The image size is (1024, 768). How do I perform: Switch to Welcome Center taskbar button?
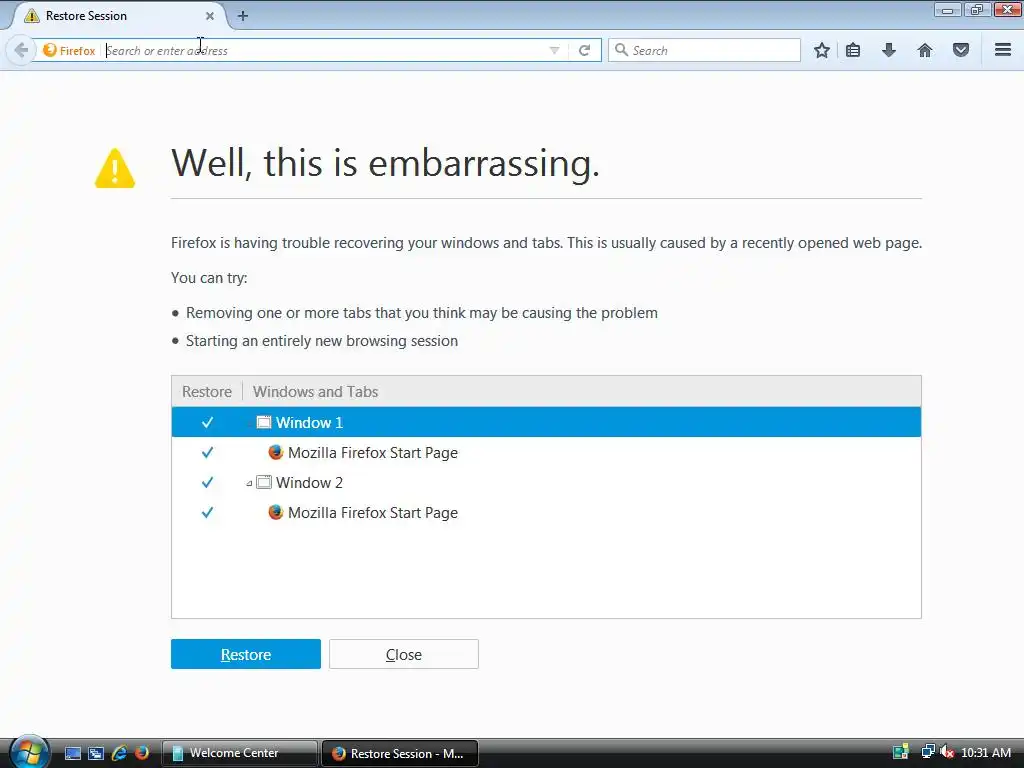click(239, 753)
